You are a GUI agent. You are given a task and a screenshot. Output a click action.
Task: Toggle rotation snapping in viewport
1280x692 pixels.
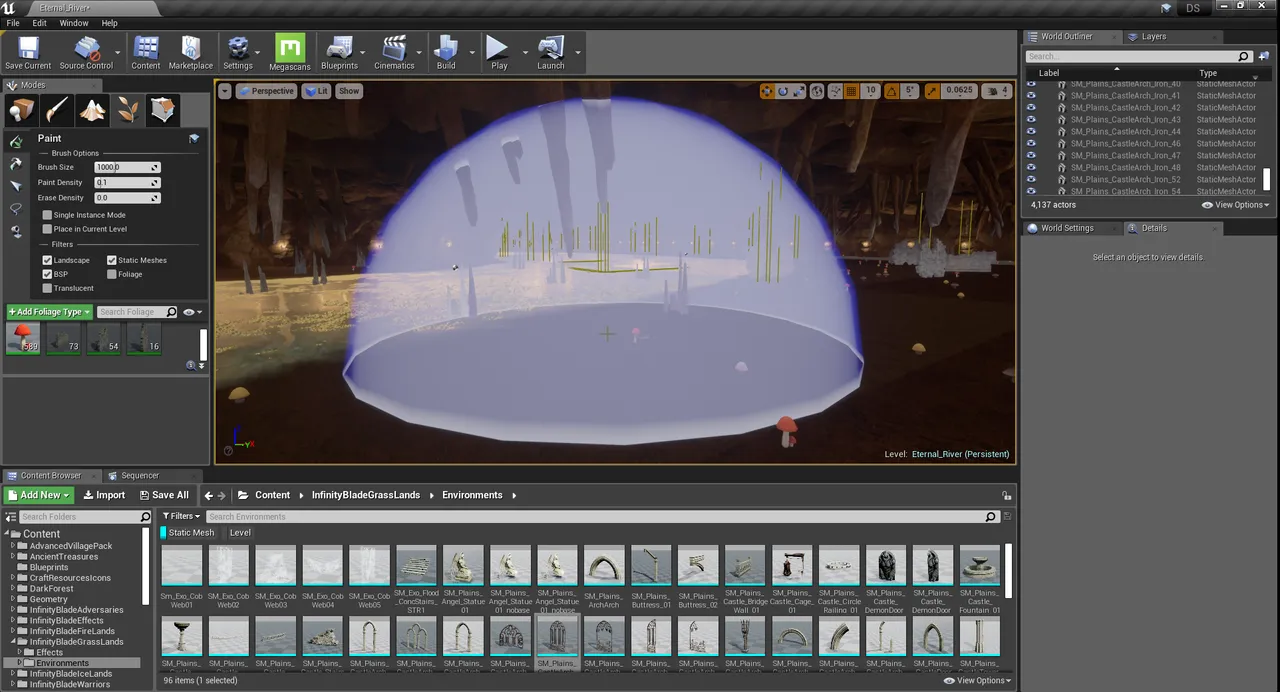[x=892, y=91]
